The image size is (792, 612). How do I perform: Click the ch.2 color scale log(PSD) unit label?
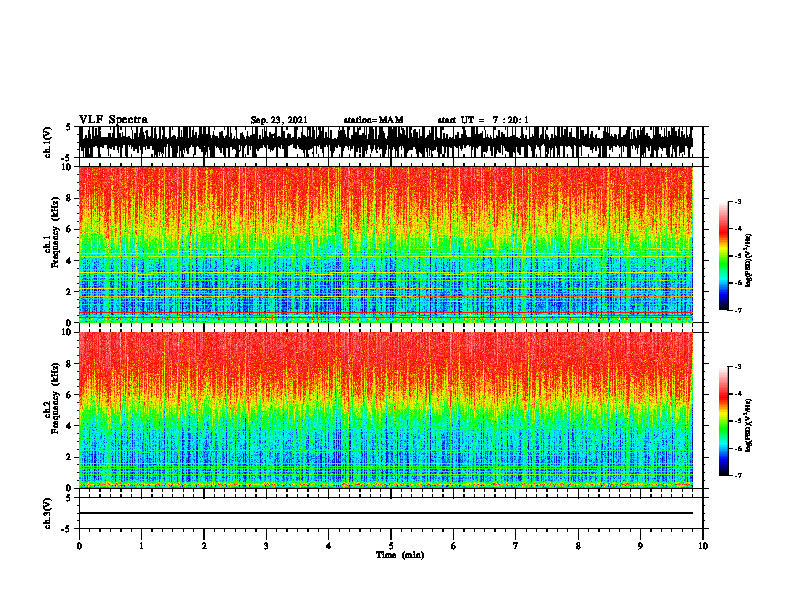tap(749, 425)
